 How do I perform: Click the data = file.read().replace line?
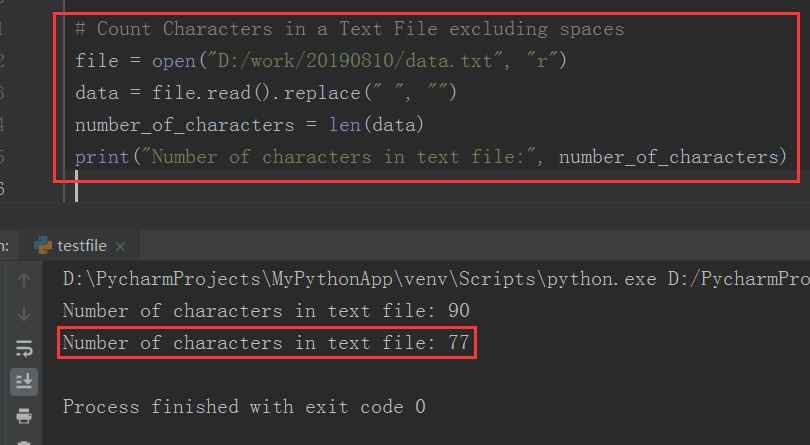[x=266, y=93]
